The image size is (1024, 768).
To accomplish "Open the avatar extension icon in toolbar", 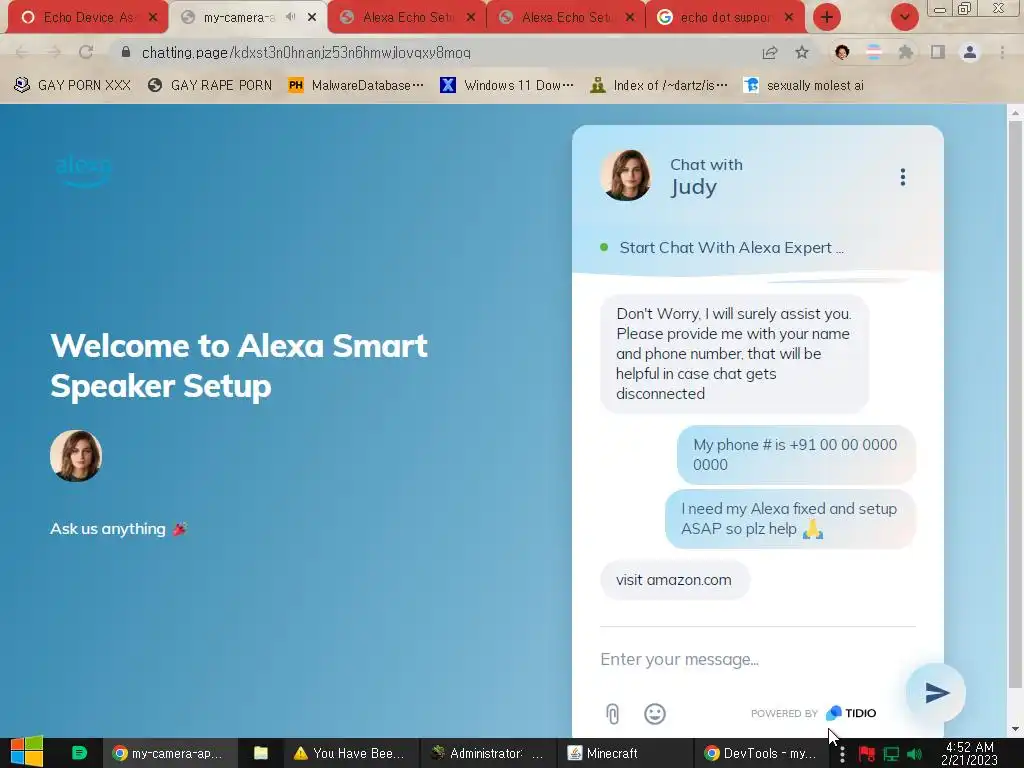I will [842, 52].
